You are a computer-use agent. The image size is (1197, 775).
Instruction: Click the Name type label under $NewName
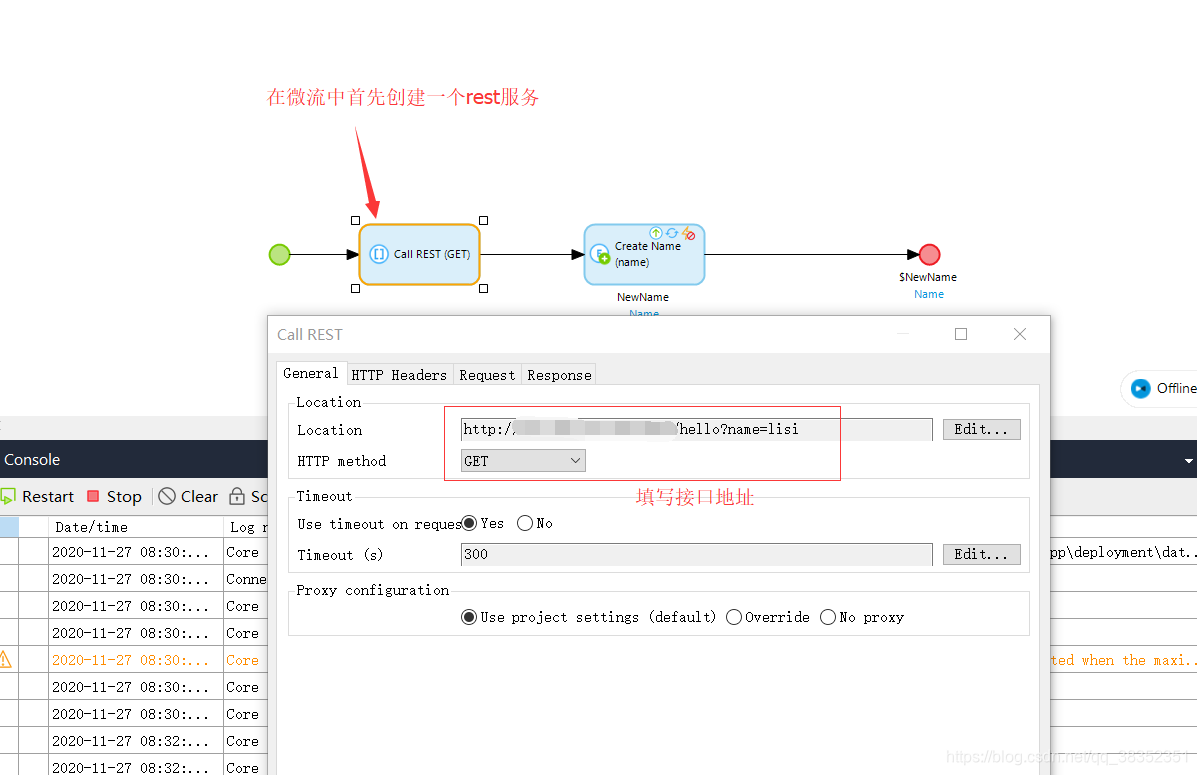929,294
